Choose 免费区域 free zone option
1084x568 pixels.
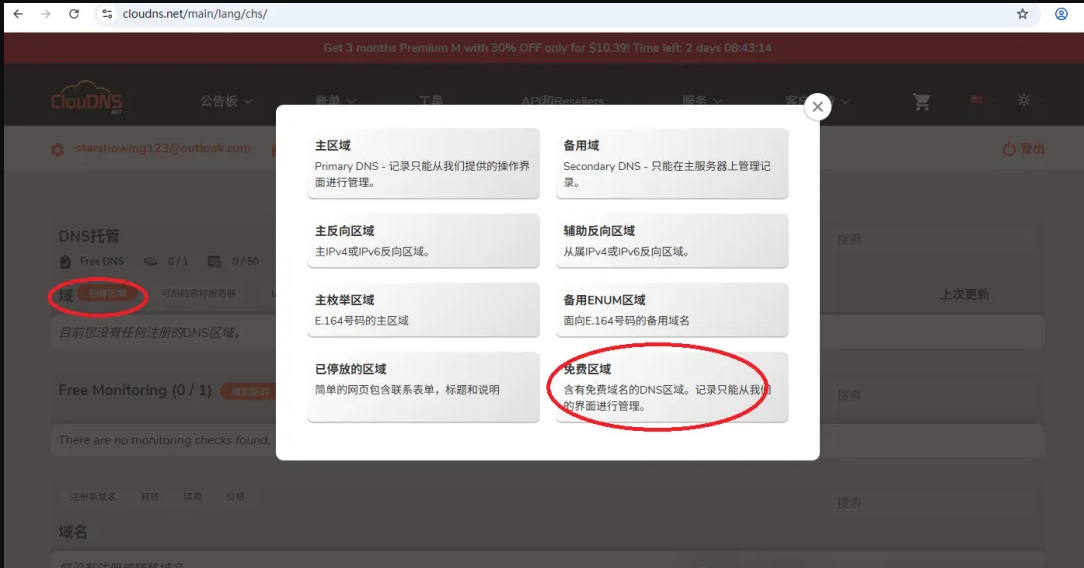pos(672,387)
